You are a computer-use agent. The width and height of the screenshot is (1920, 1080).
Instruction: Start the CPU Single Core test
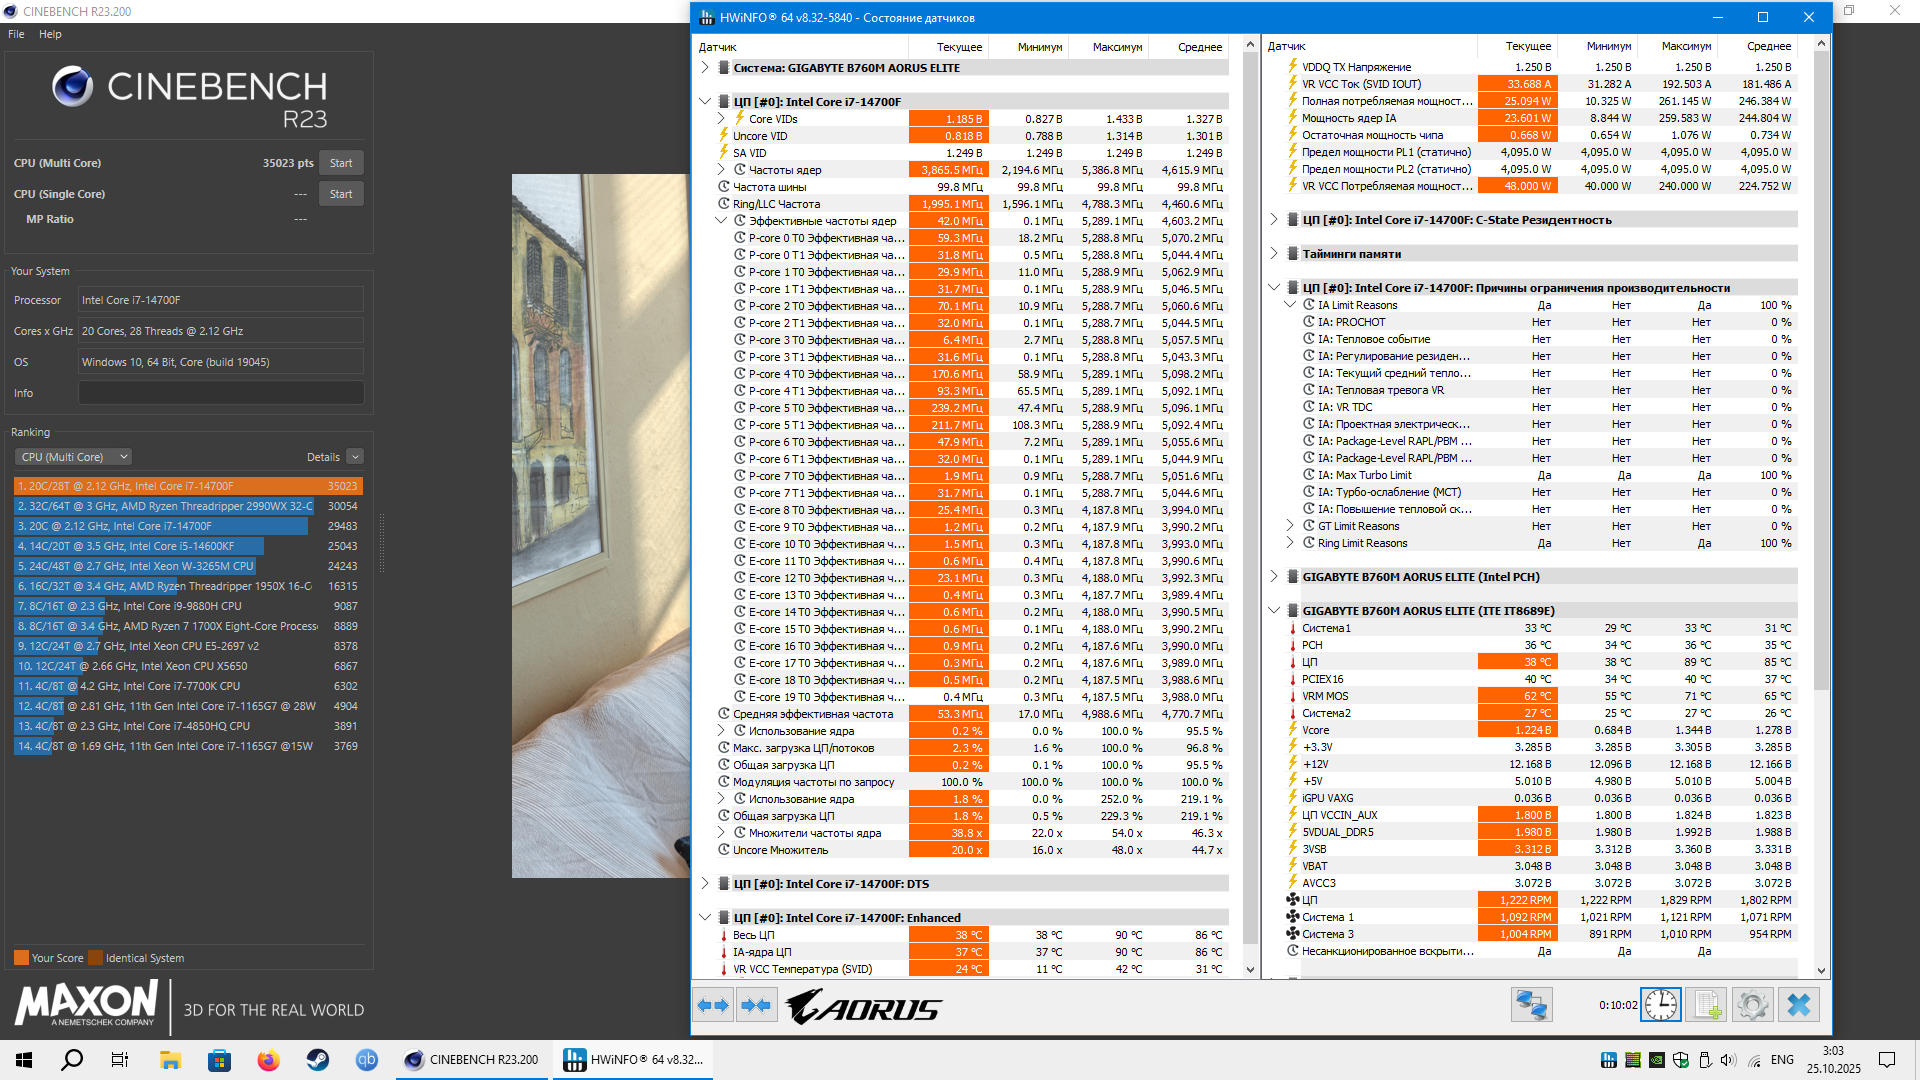(341, 194)
